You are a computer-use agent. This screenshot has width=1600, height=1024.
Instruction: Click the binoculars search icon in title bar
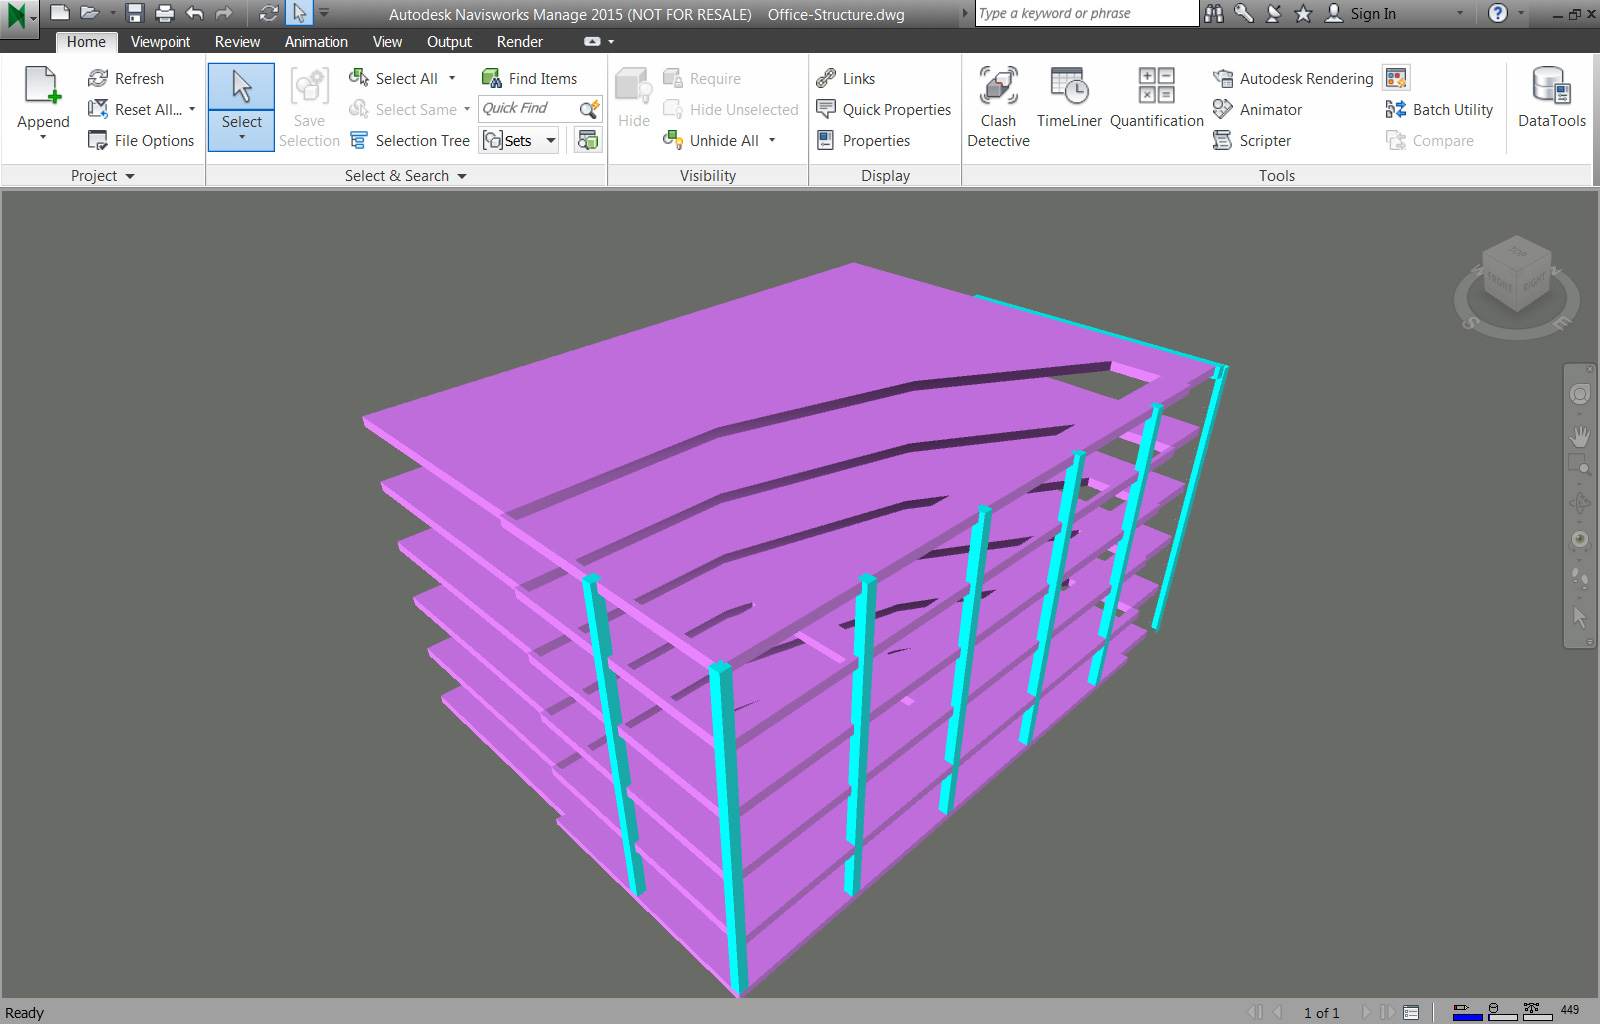click(x=1214, y=13)
